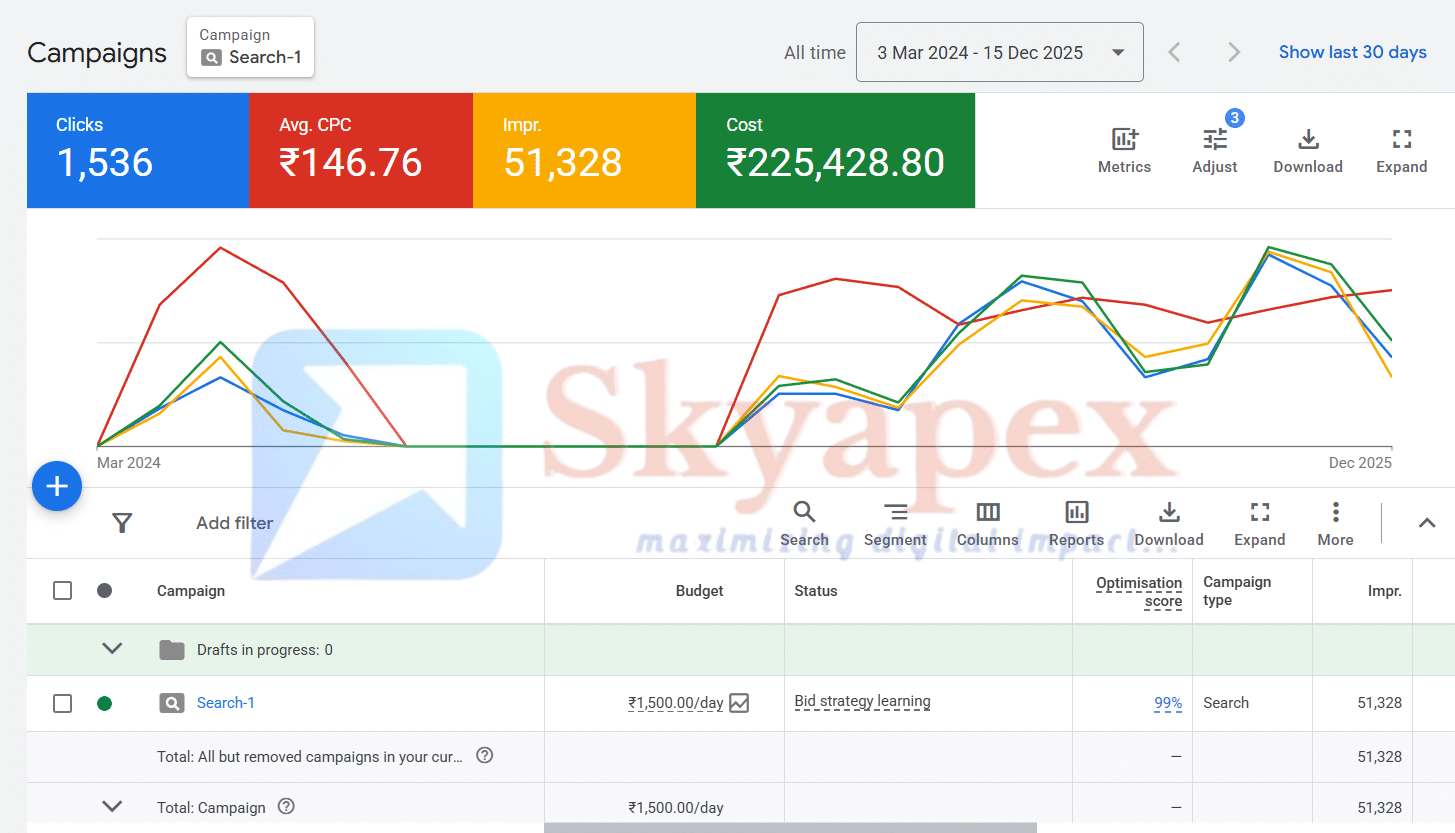This screenshot has width=1455, height=833.
Task: Open the table filter funnel icon
Action: [122, 523]
